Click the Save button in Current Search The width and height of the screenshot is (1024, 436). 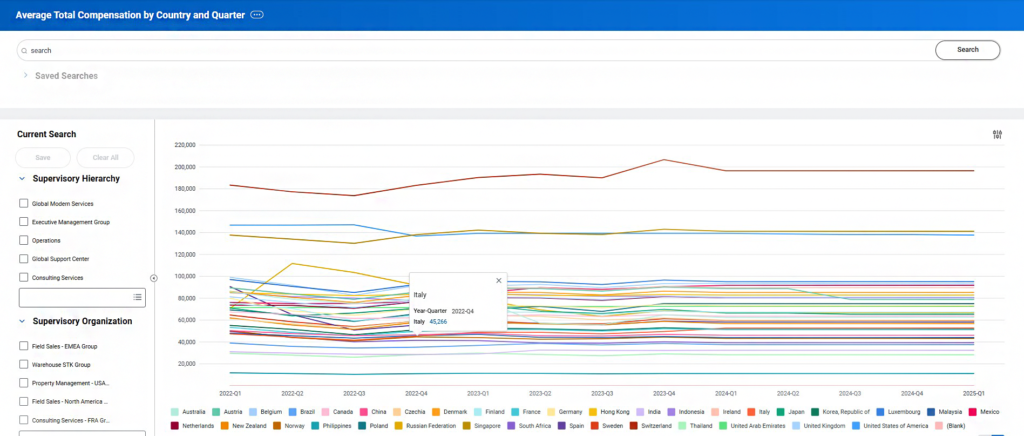[43, 158]
